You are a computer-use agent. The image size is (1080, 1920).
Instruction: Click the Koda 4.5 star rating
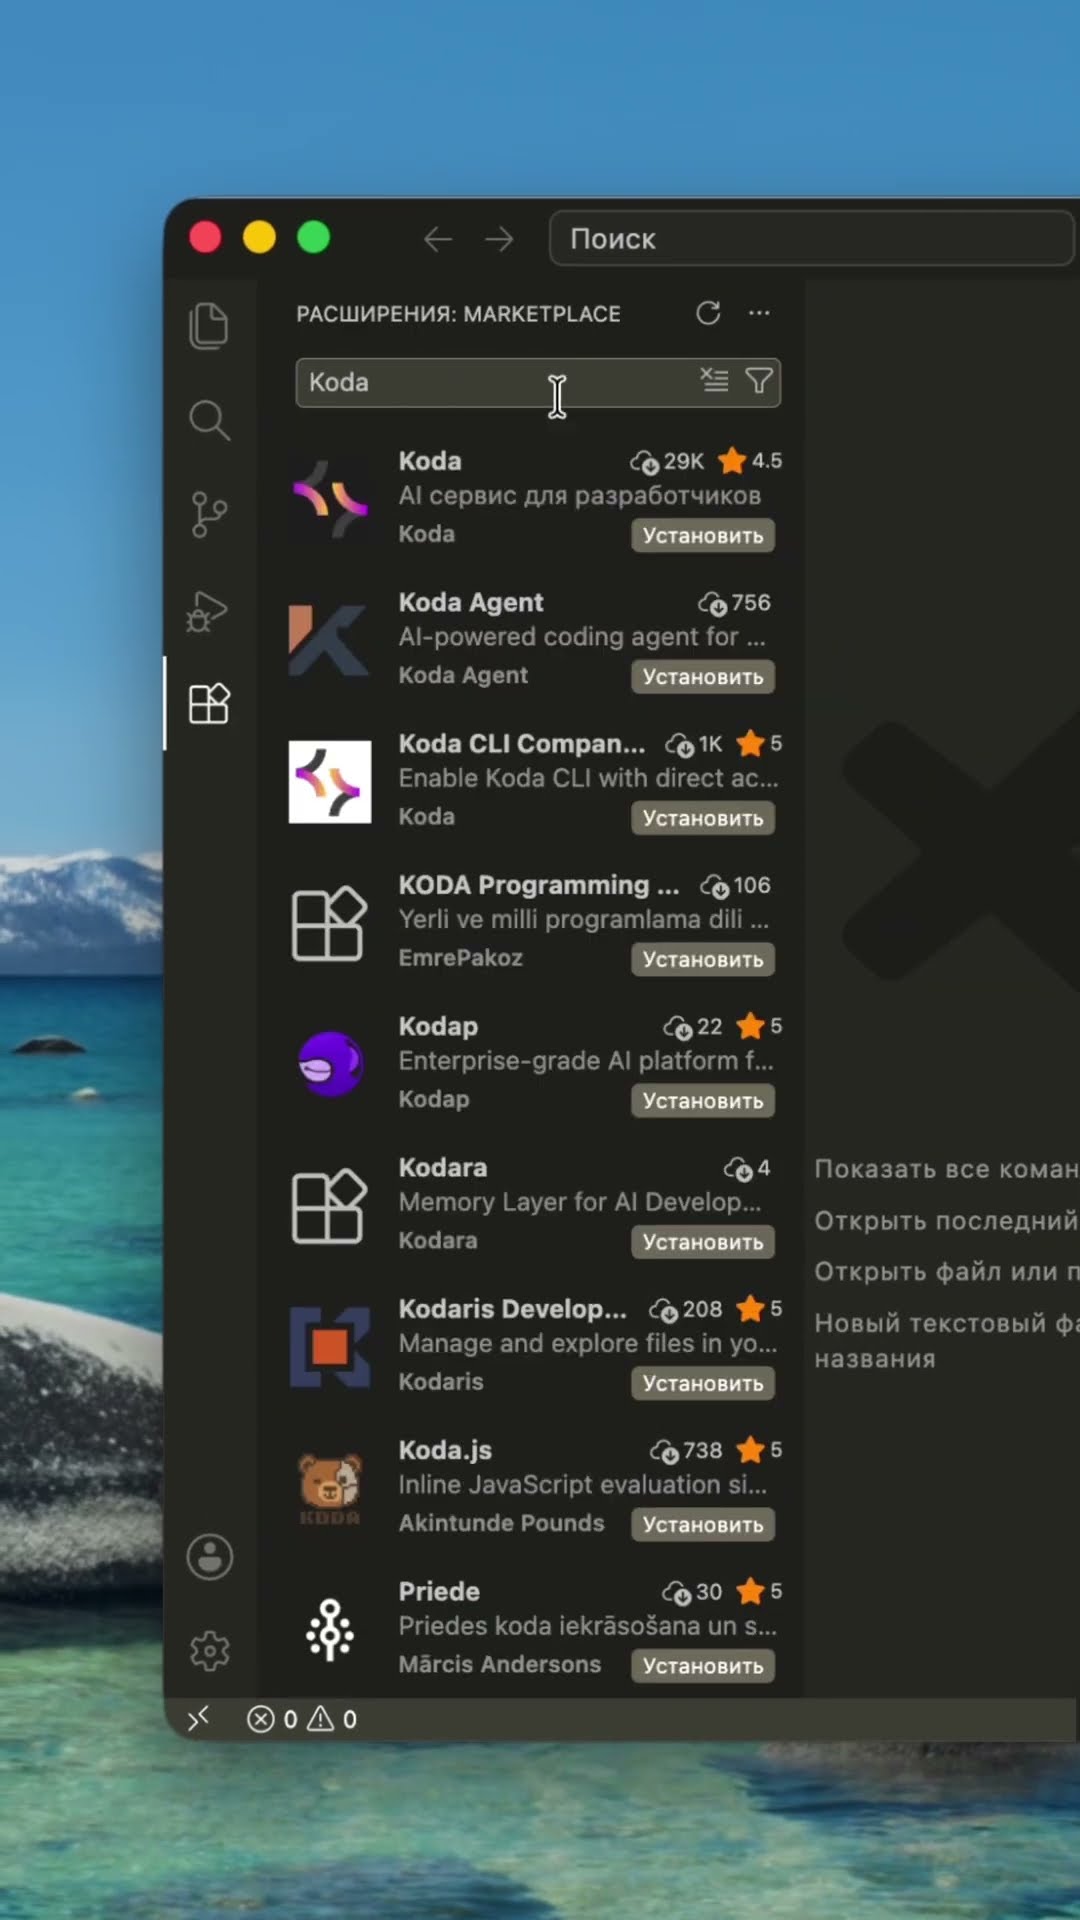coord(750,461)
